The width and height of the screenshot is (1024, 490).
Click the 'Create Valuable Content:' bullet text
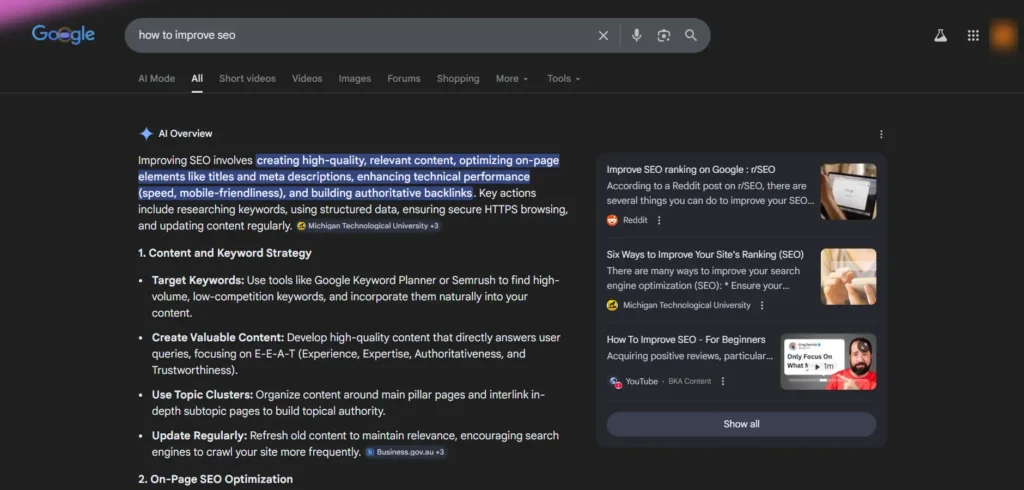click(x=218, y=338)
